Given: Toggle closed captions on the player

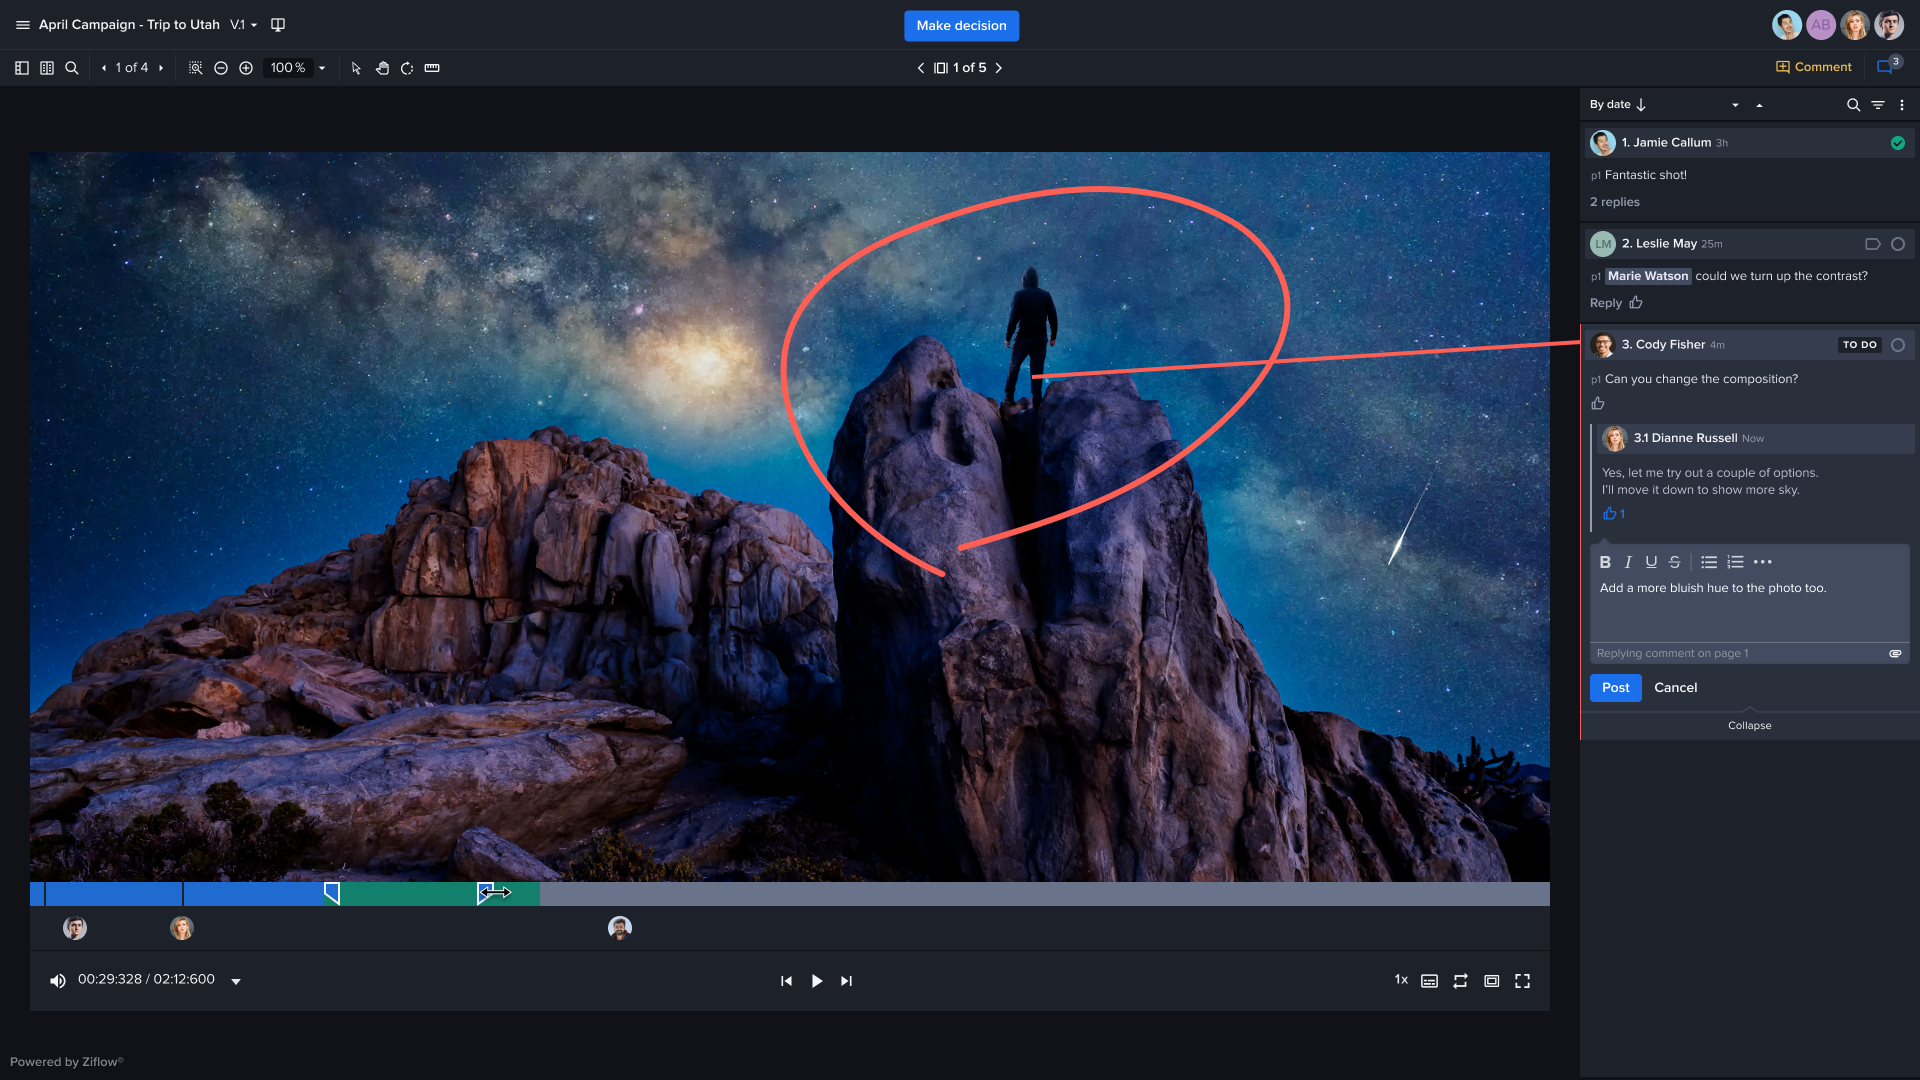Looking at the screenshot, I should (1429, 980).
